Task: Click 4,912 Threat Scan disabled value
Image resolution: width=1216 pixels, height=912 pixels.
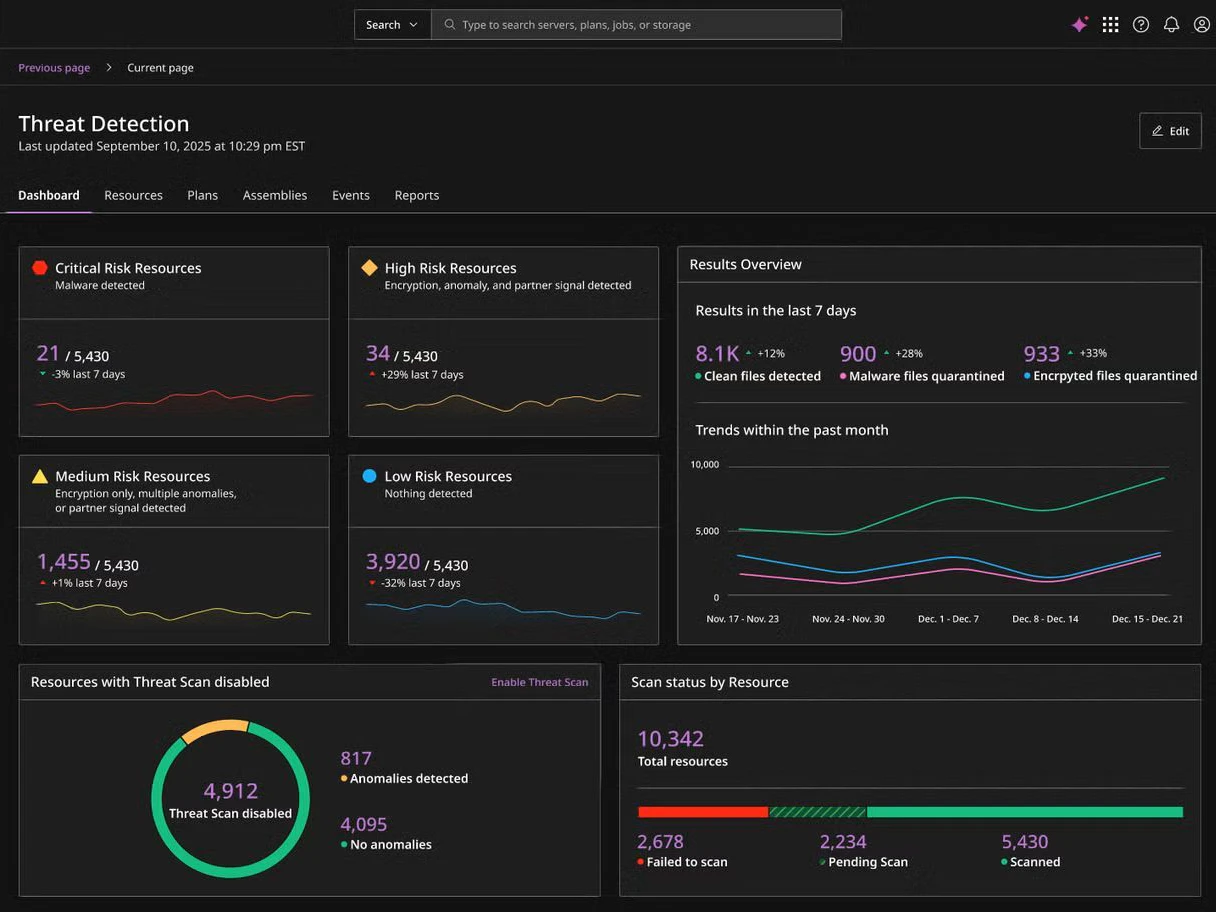Action: pyautogui.click(x=231, y=791)
